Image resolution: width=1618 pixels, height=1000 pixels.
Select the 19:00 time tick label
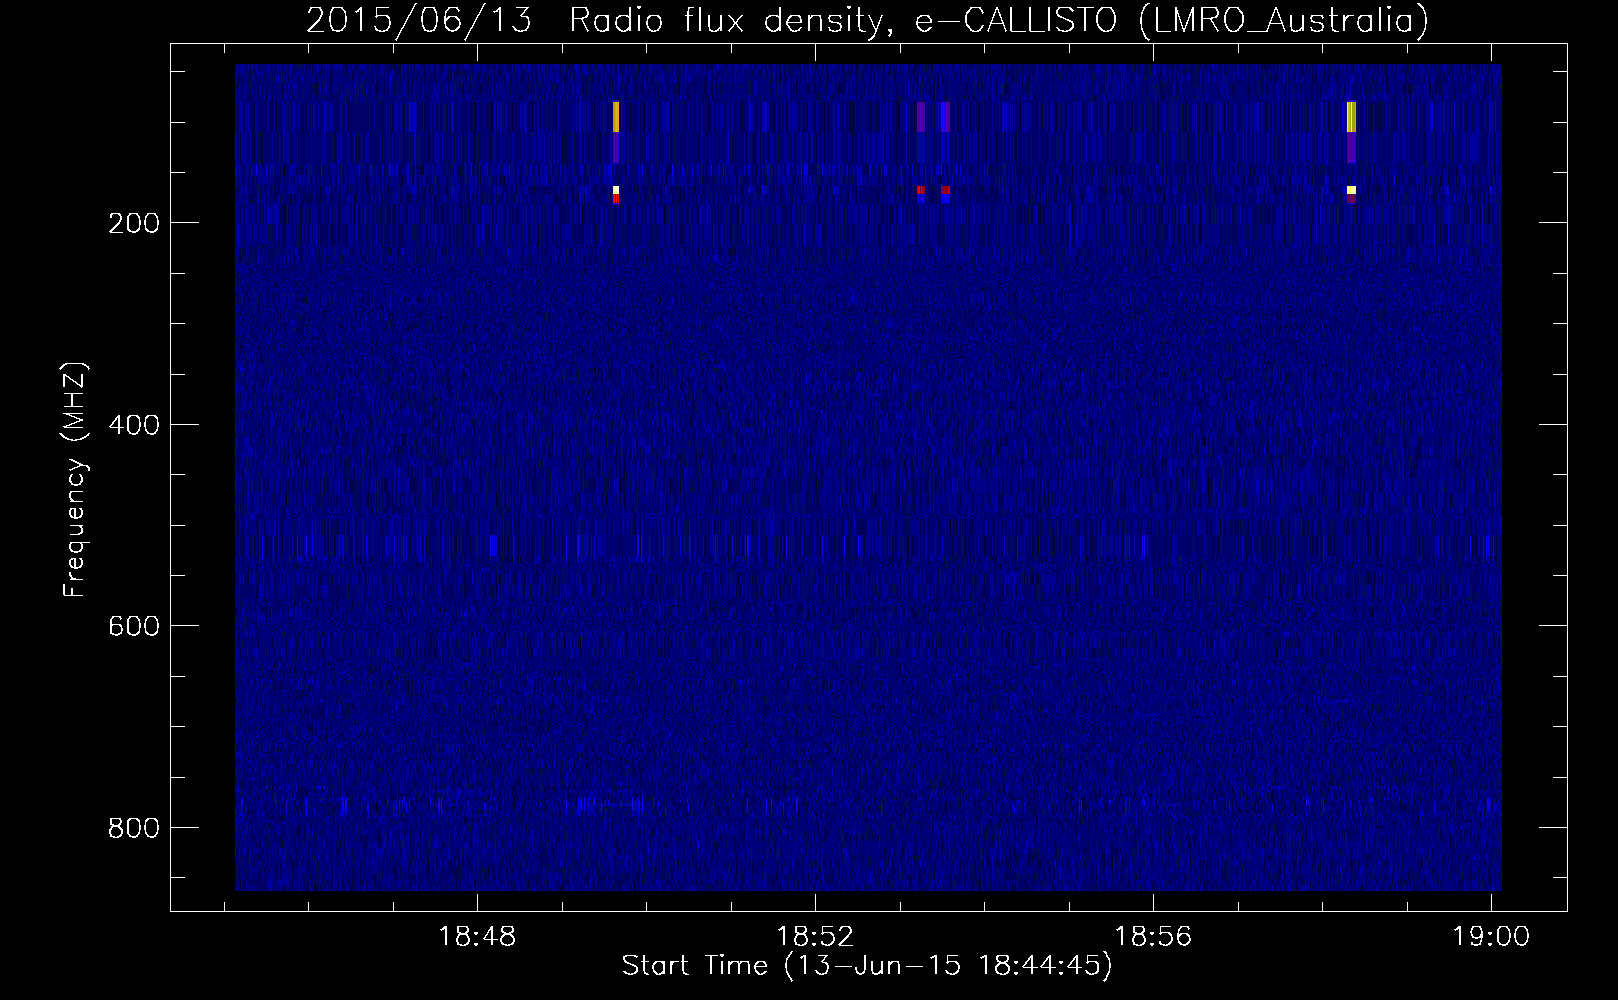1491,937
